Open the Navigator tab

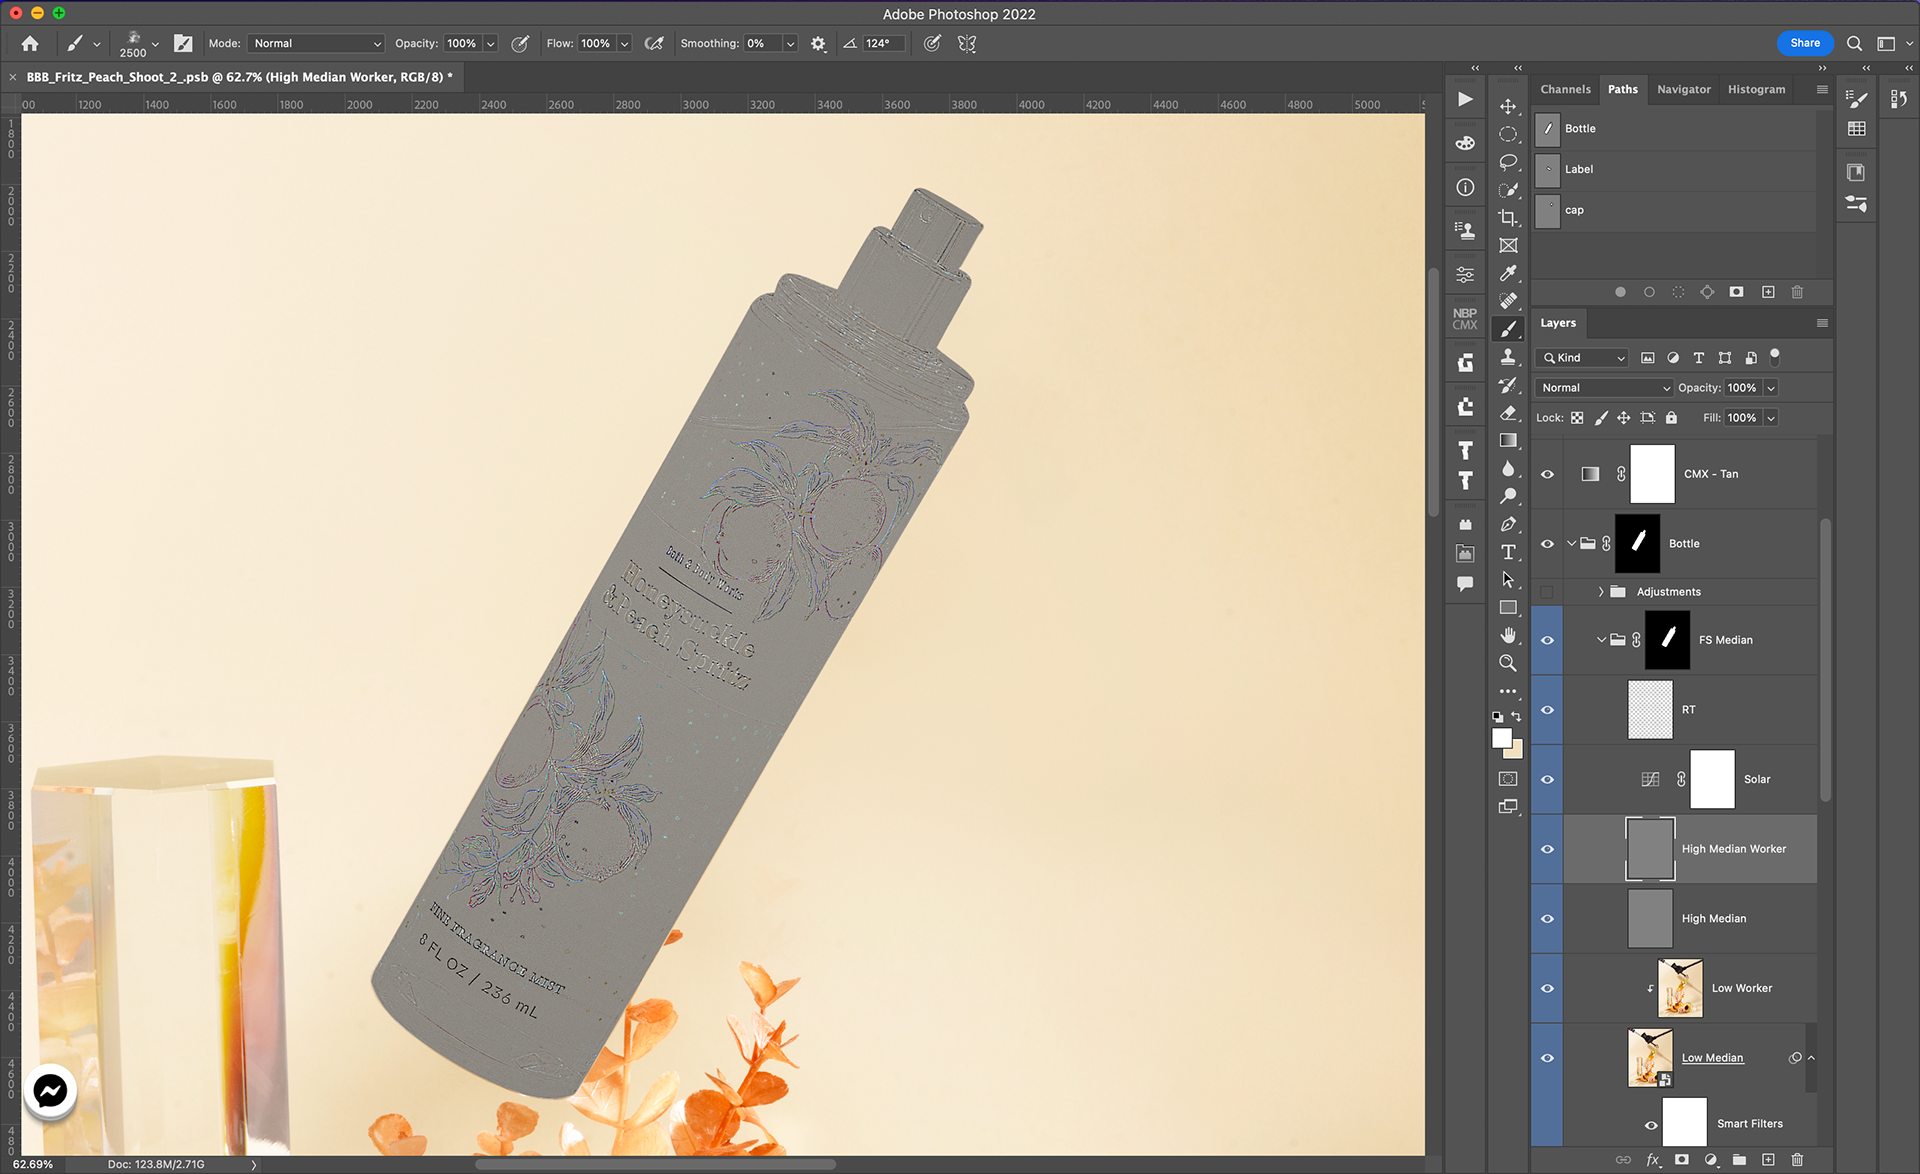click(x=1683, y=89)
